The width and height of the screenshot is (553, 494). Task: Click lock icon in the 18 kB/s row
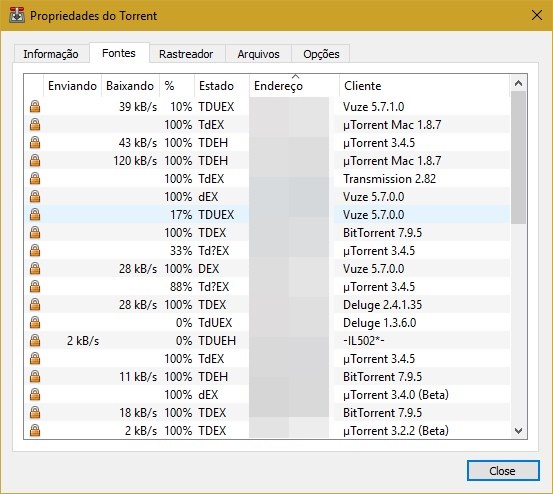[x=35, y=412]
